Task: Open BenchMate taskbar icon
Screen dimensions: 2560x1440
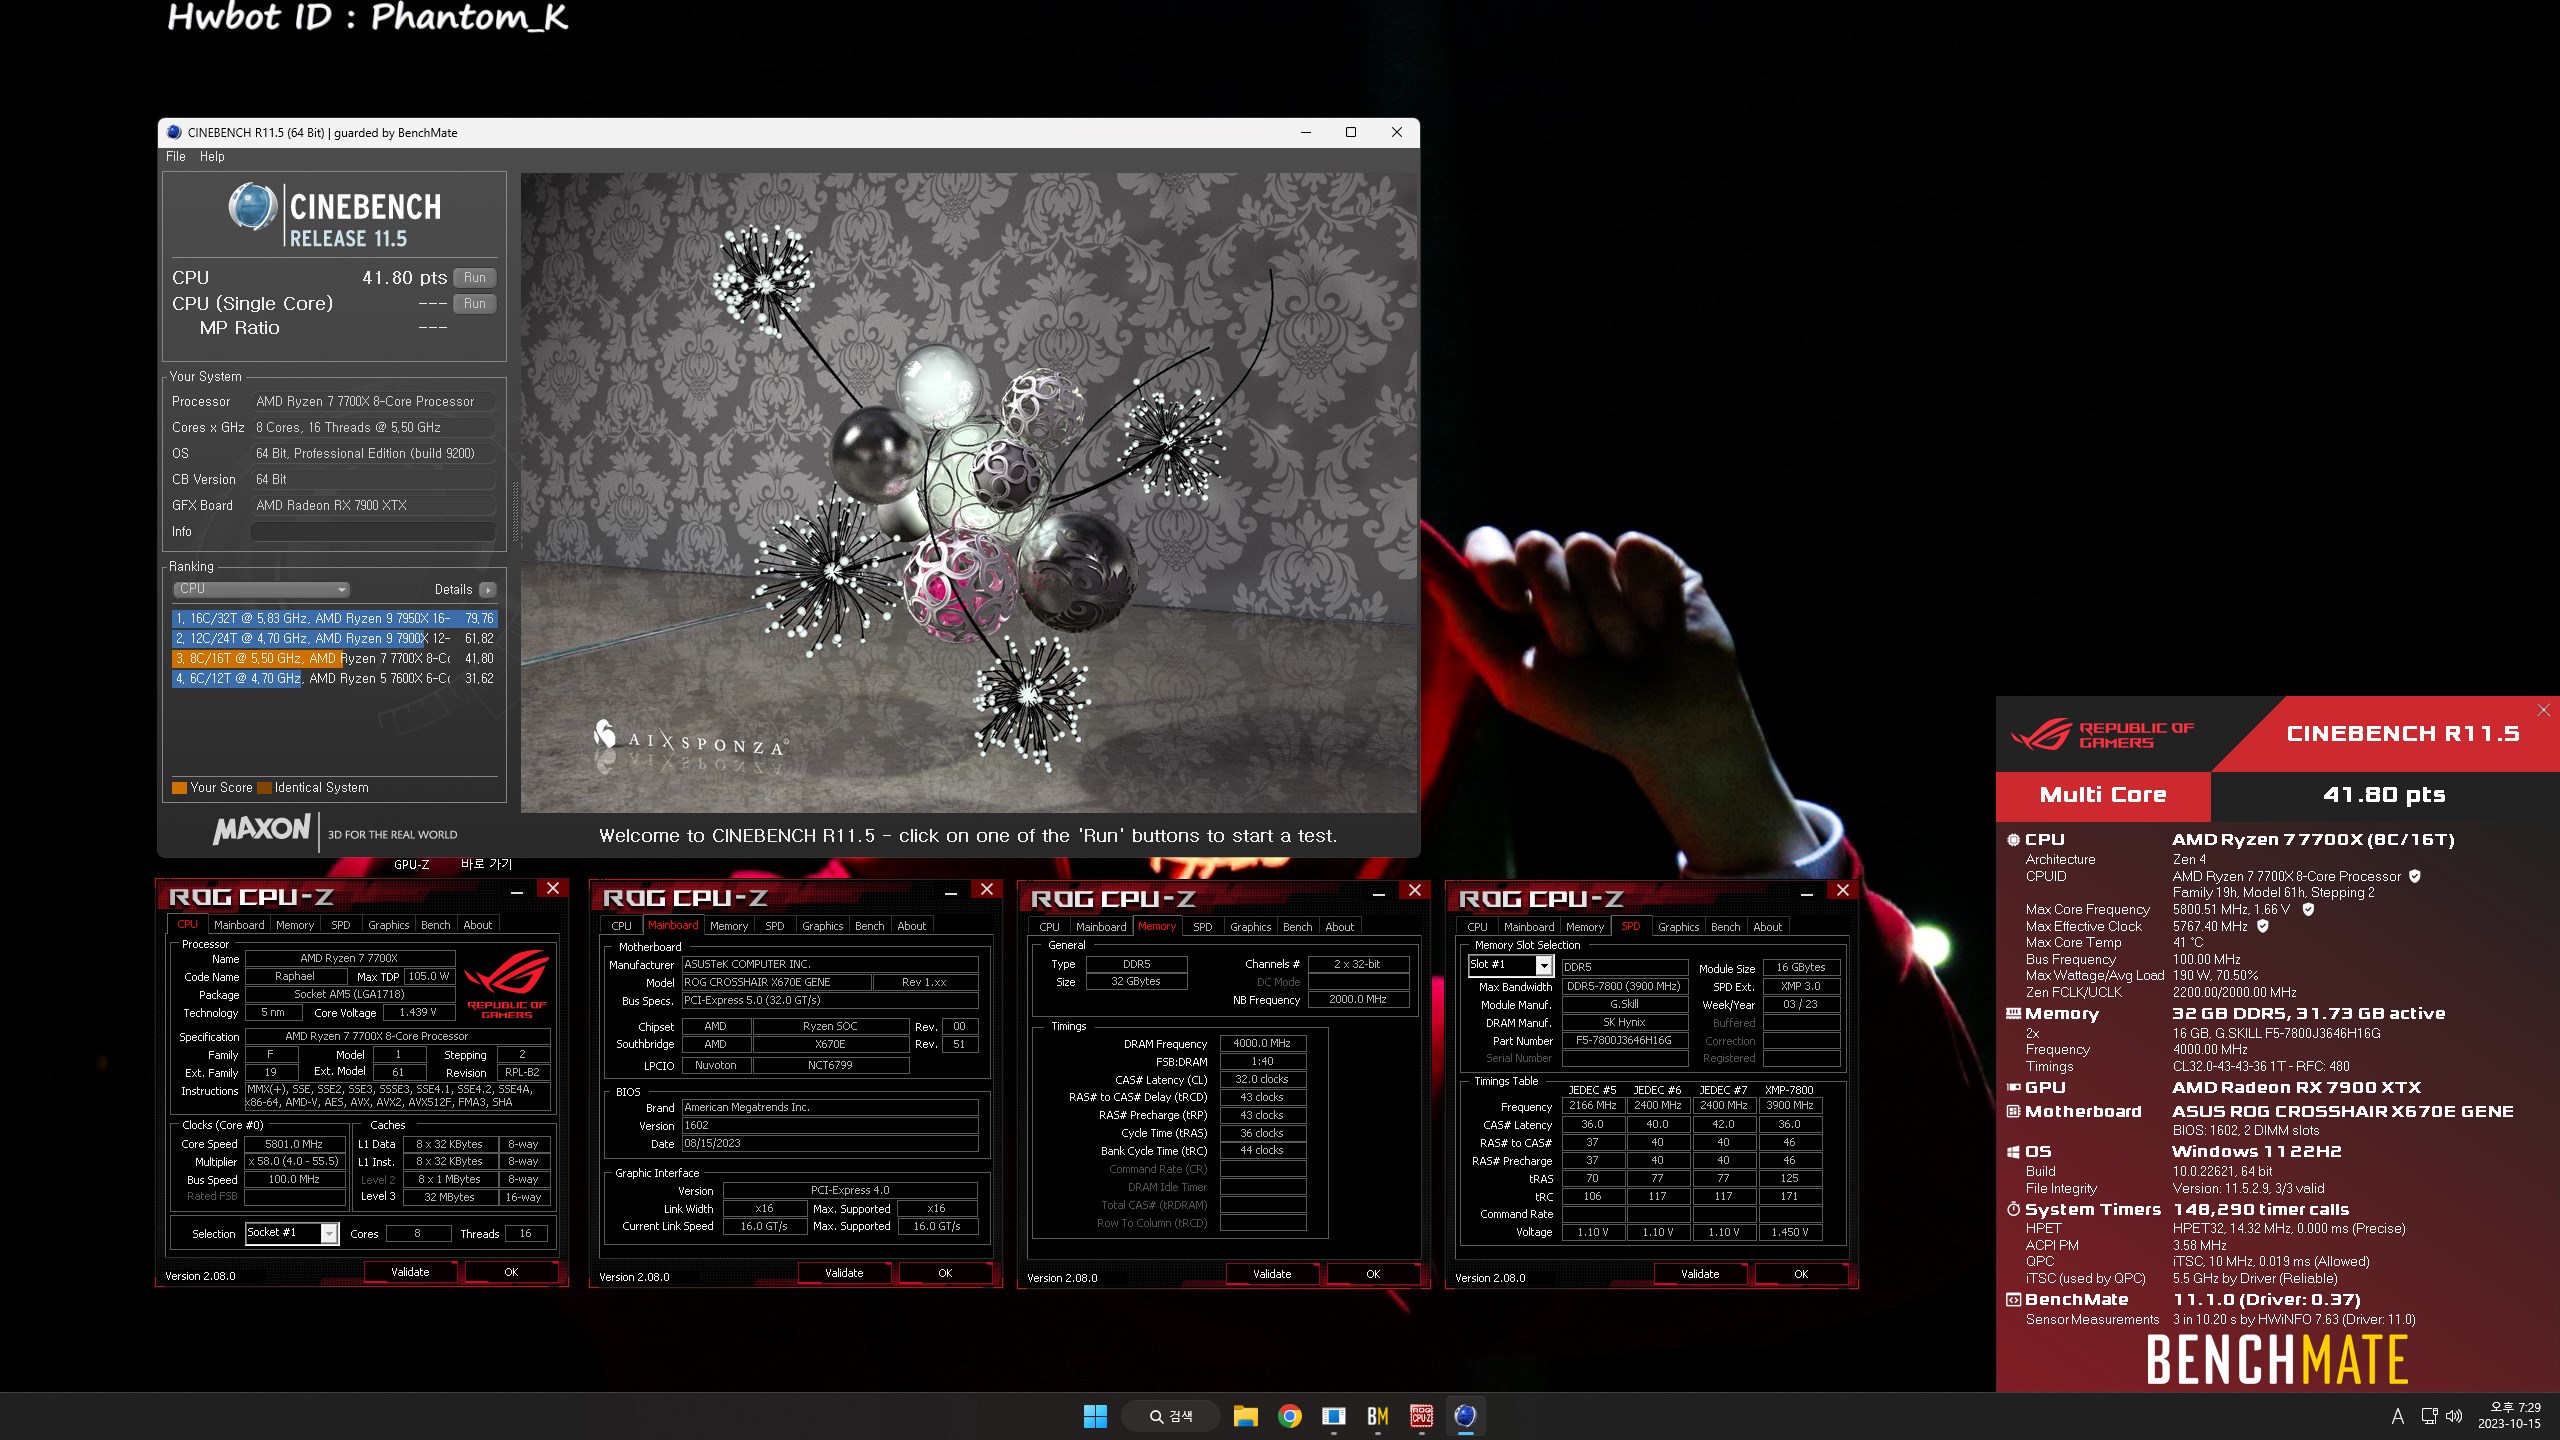Action: 1377,1416
